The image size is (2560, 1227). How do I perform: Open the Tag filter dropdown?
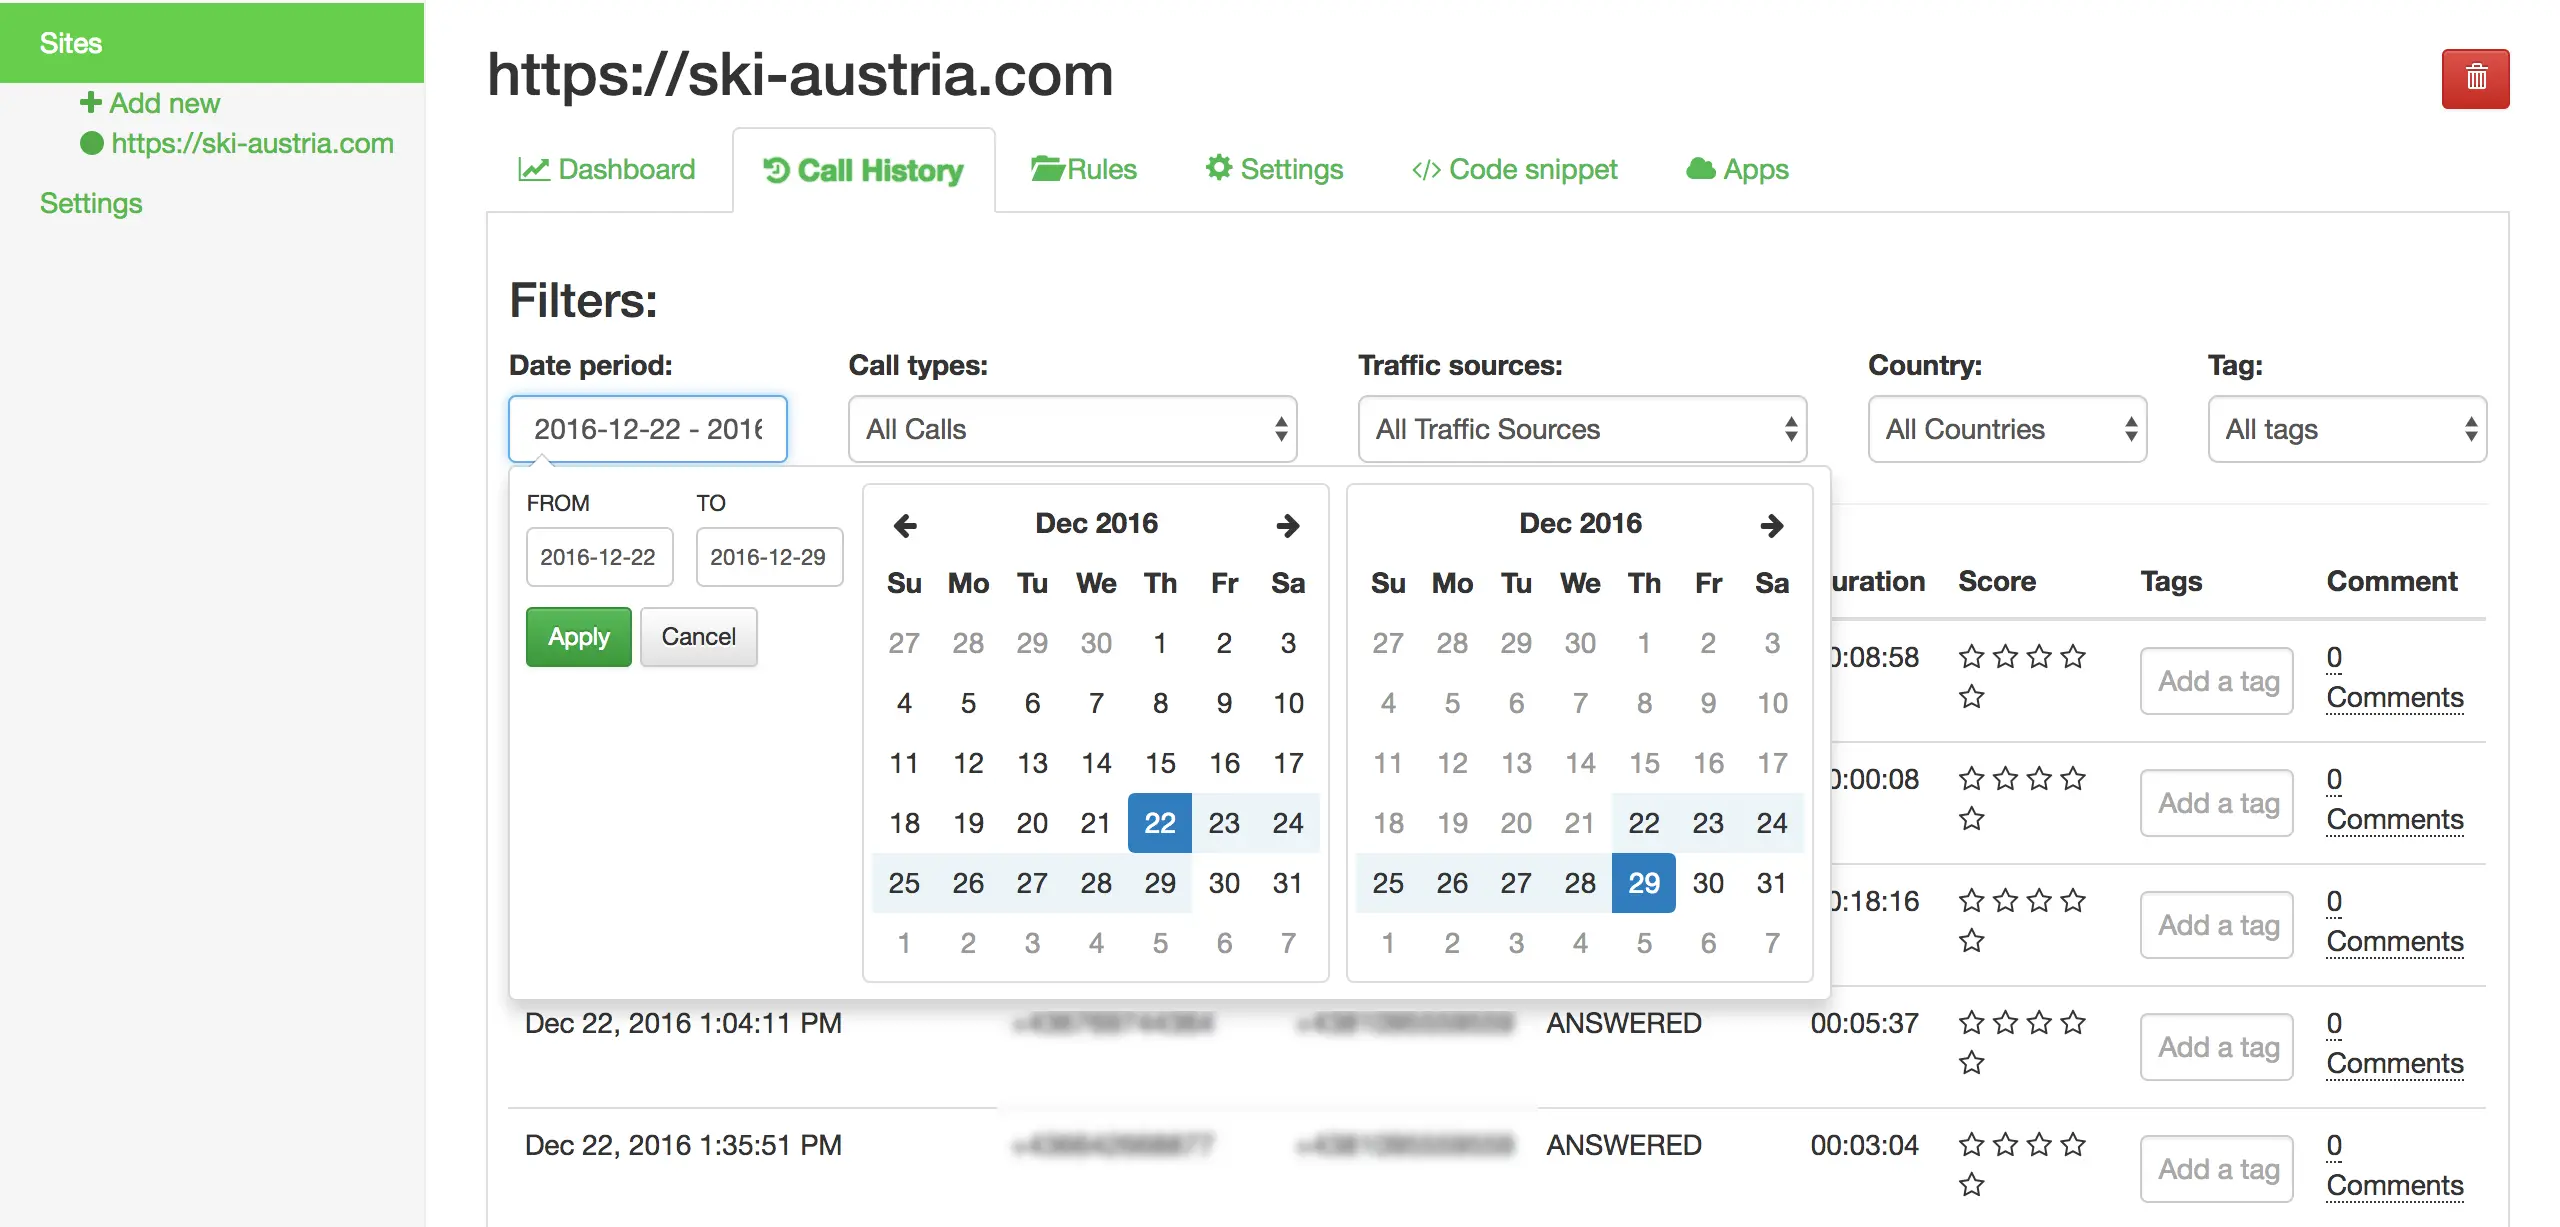(x=2347, y=429)
